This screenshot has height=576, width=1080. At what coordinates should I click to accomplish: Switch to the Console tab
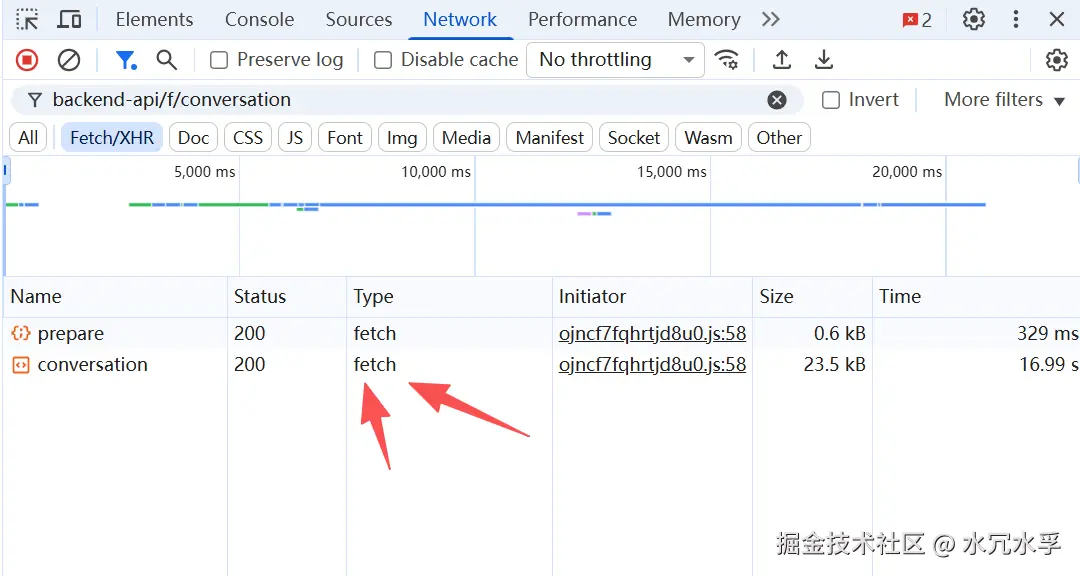[259, 19]
